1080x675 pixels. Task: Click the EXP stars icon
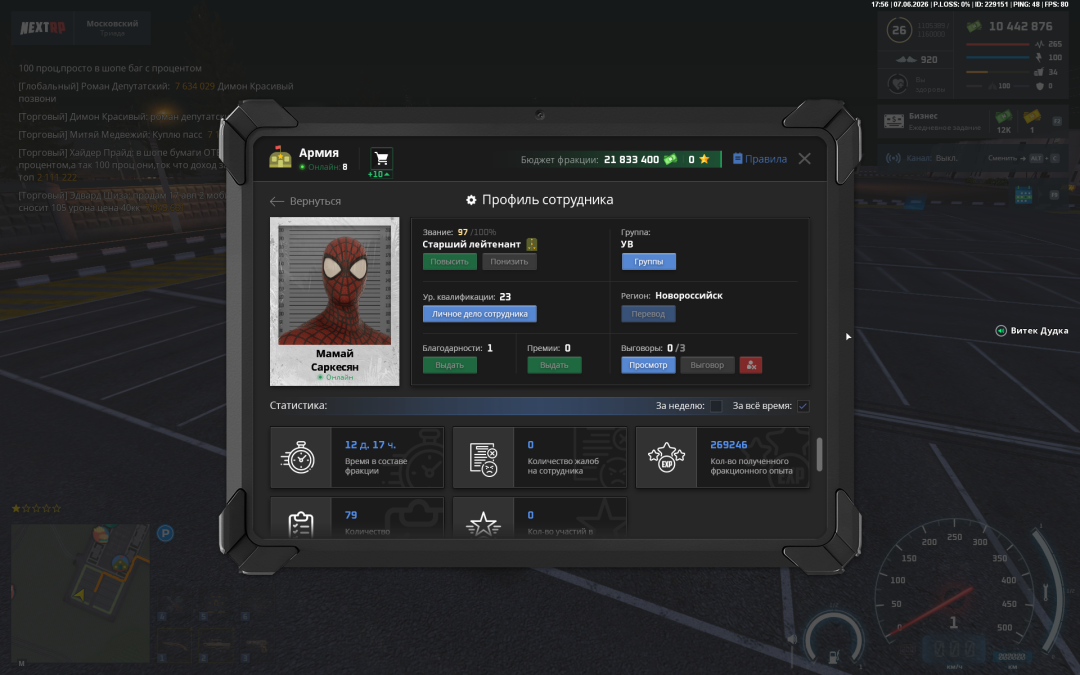(x=666, y=457)
